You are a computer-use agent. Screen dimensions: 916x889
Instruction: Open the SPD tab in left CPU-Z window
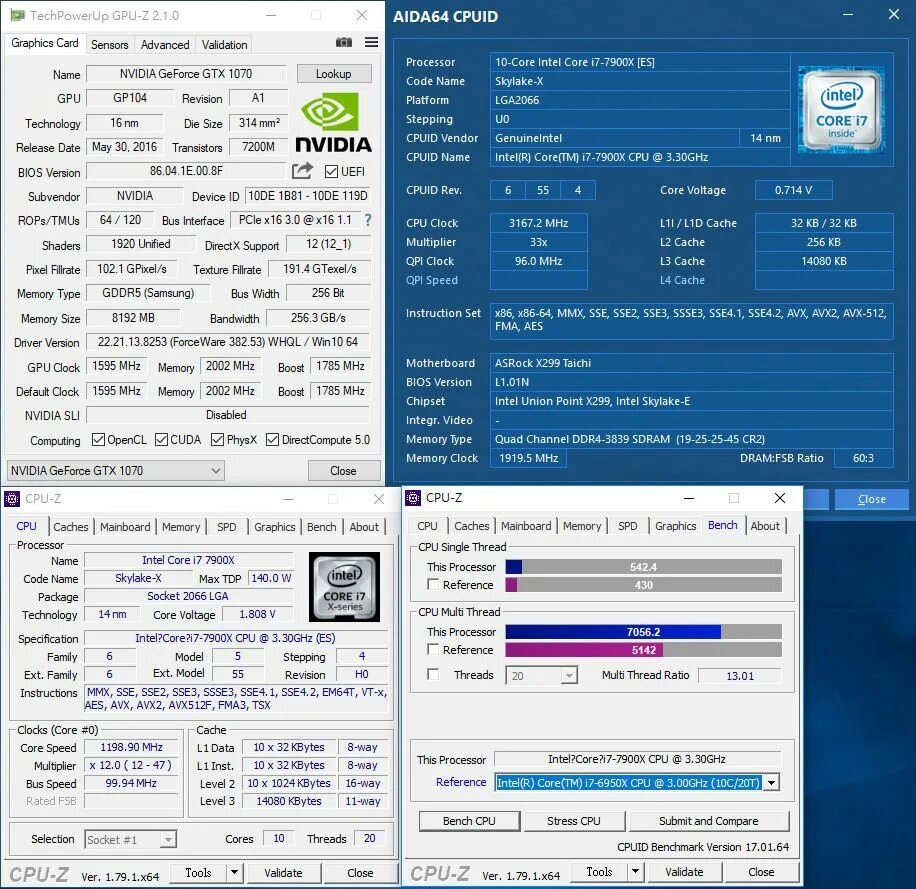[227, 527]
